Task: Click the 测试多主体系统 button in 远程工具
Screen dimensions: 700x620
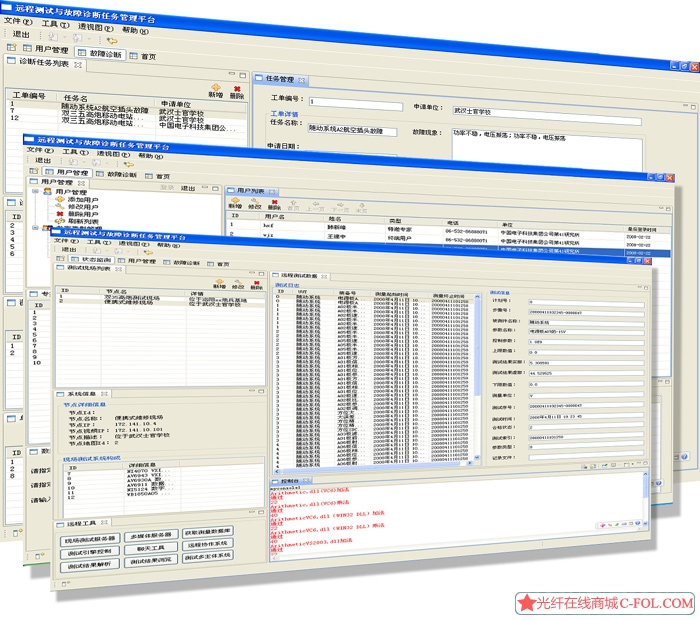Action: 208,556
